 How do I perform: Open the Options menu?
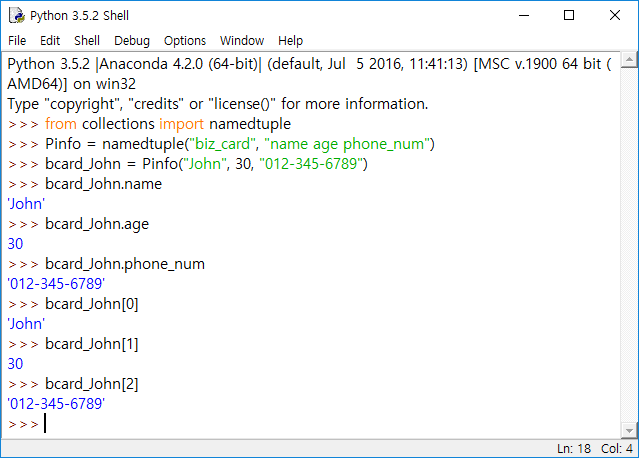(185, 41)
